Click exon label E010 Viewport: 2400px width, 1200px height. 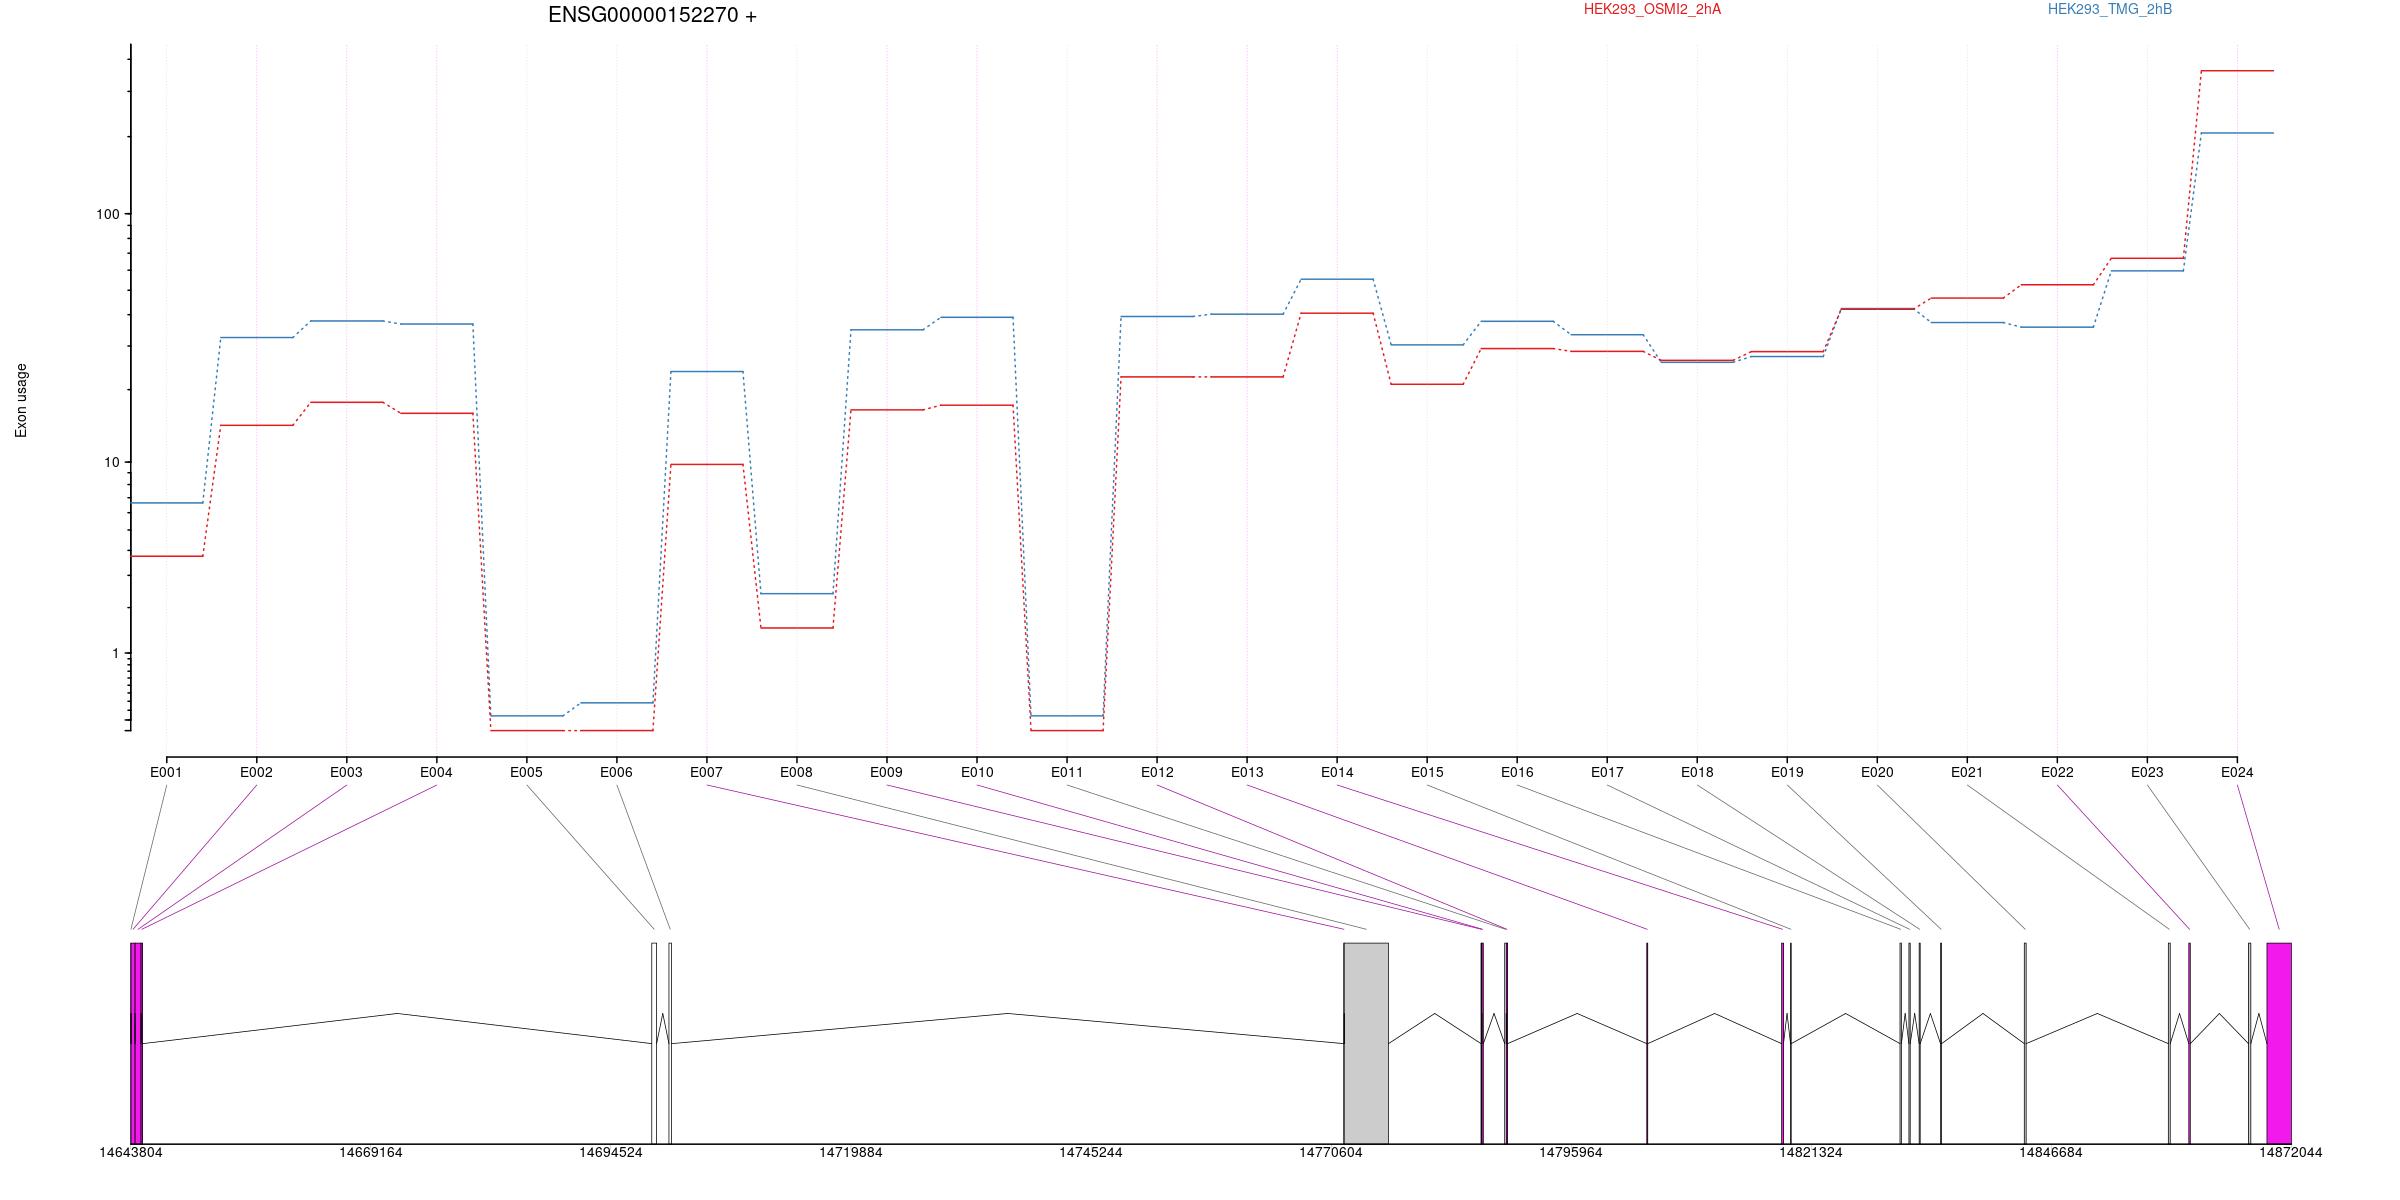977,772
